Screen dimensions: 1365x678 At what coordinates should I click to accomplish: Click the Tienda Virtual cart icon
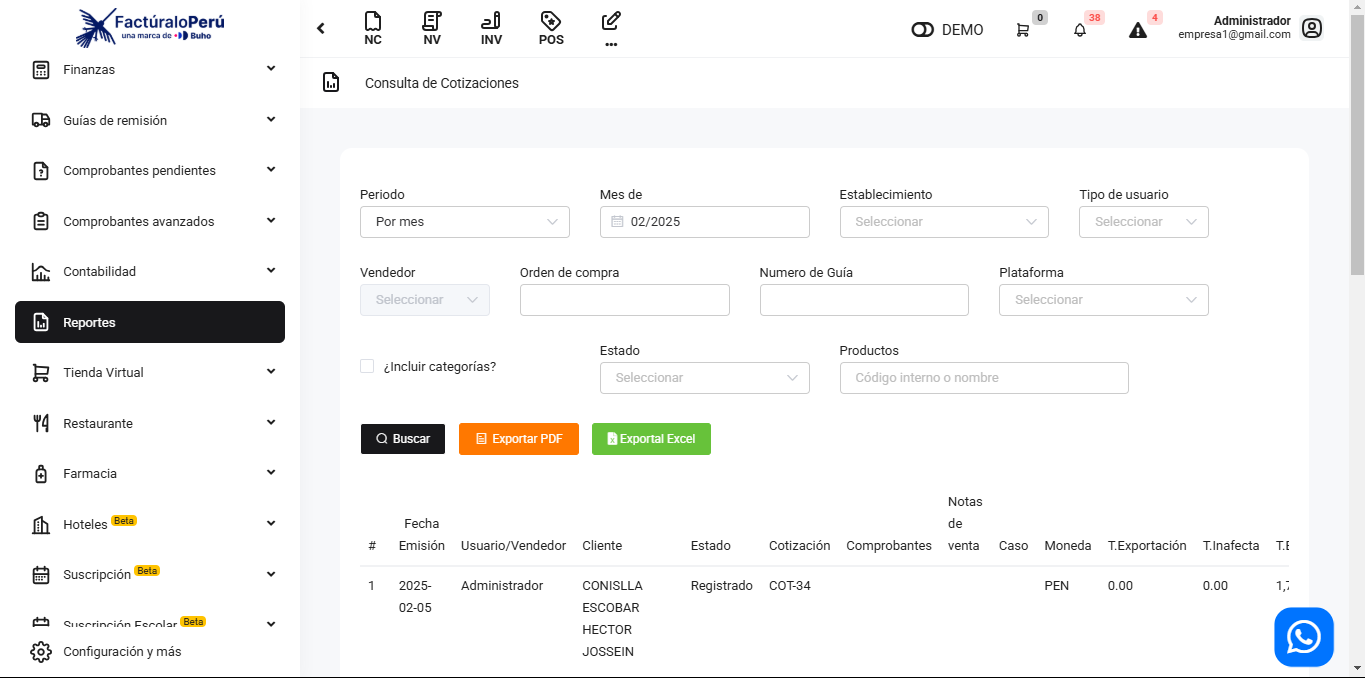pyautogui.click(x=41, y=372)
